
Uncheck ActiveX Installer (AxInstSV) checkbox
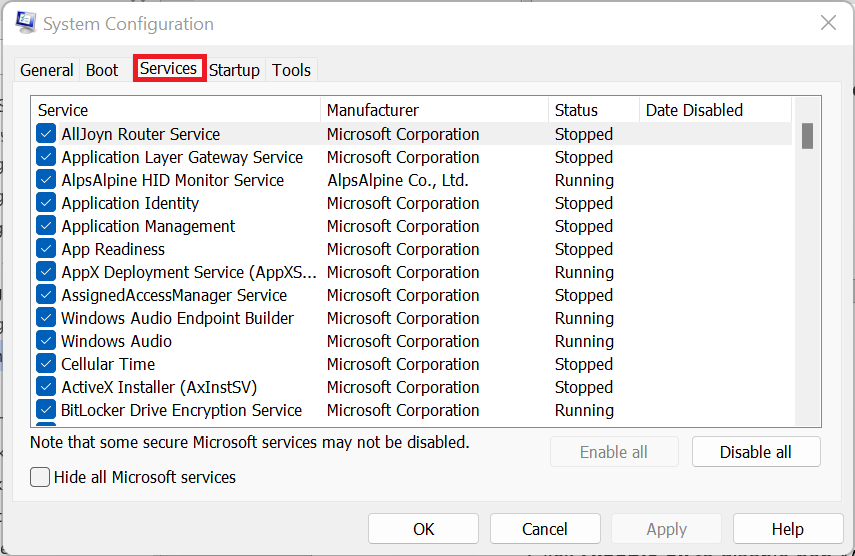point(46,386)
